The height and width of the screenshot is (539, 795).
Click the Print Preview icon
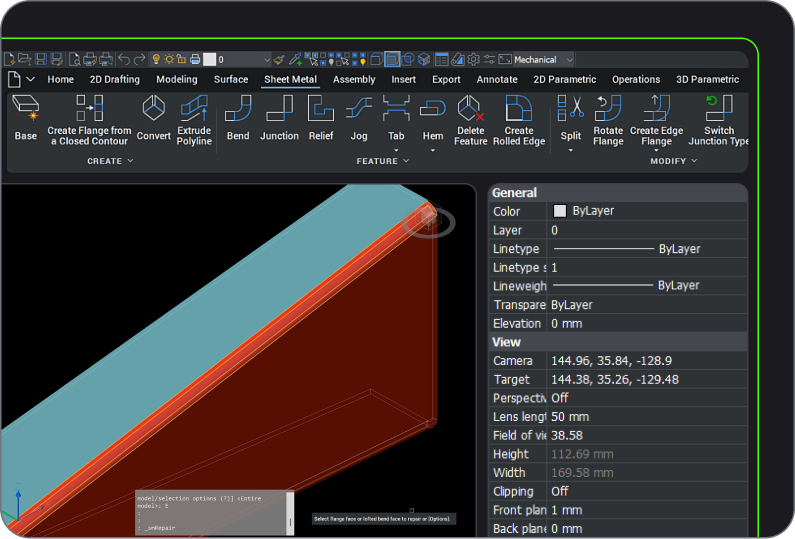(x=74, y=59)
